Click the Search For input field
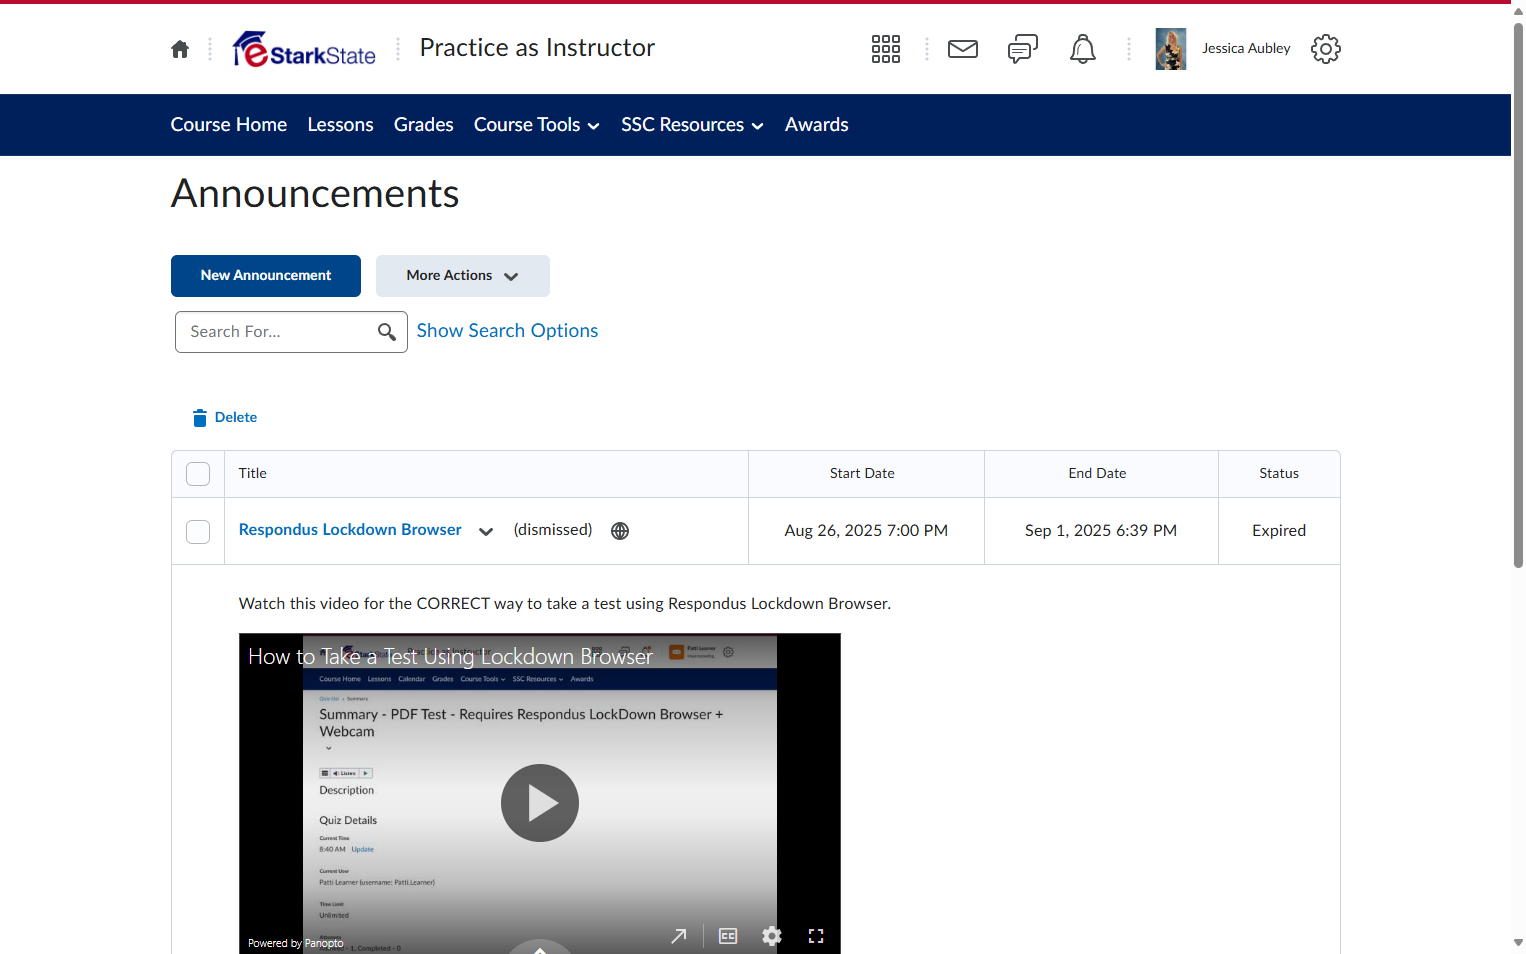The image size is (1526, 954). coord(291,332)
